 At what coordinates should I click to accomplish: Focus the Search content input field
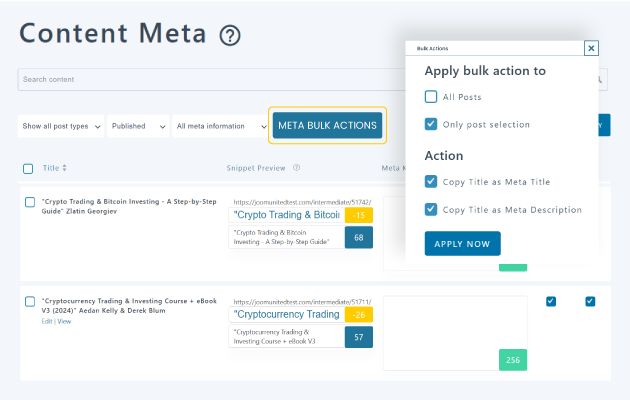pyautogui.click(x=200, y=79)
